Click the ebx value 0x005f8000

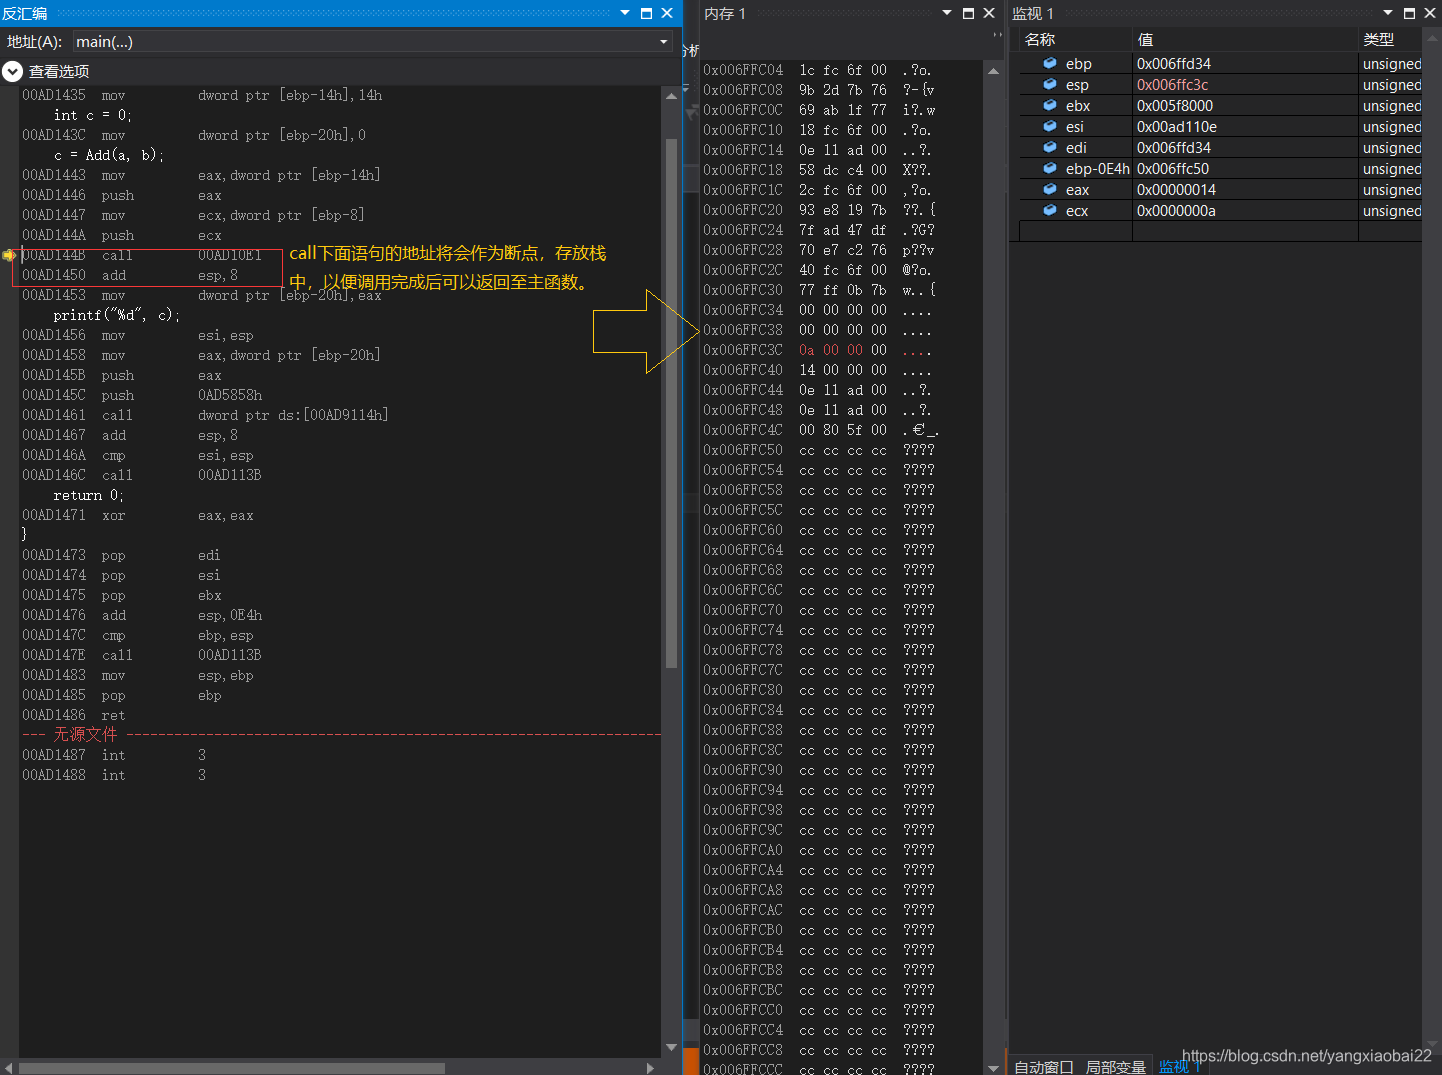click(1175, 106)
